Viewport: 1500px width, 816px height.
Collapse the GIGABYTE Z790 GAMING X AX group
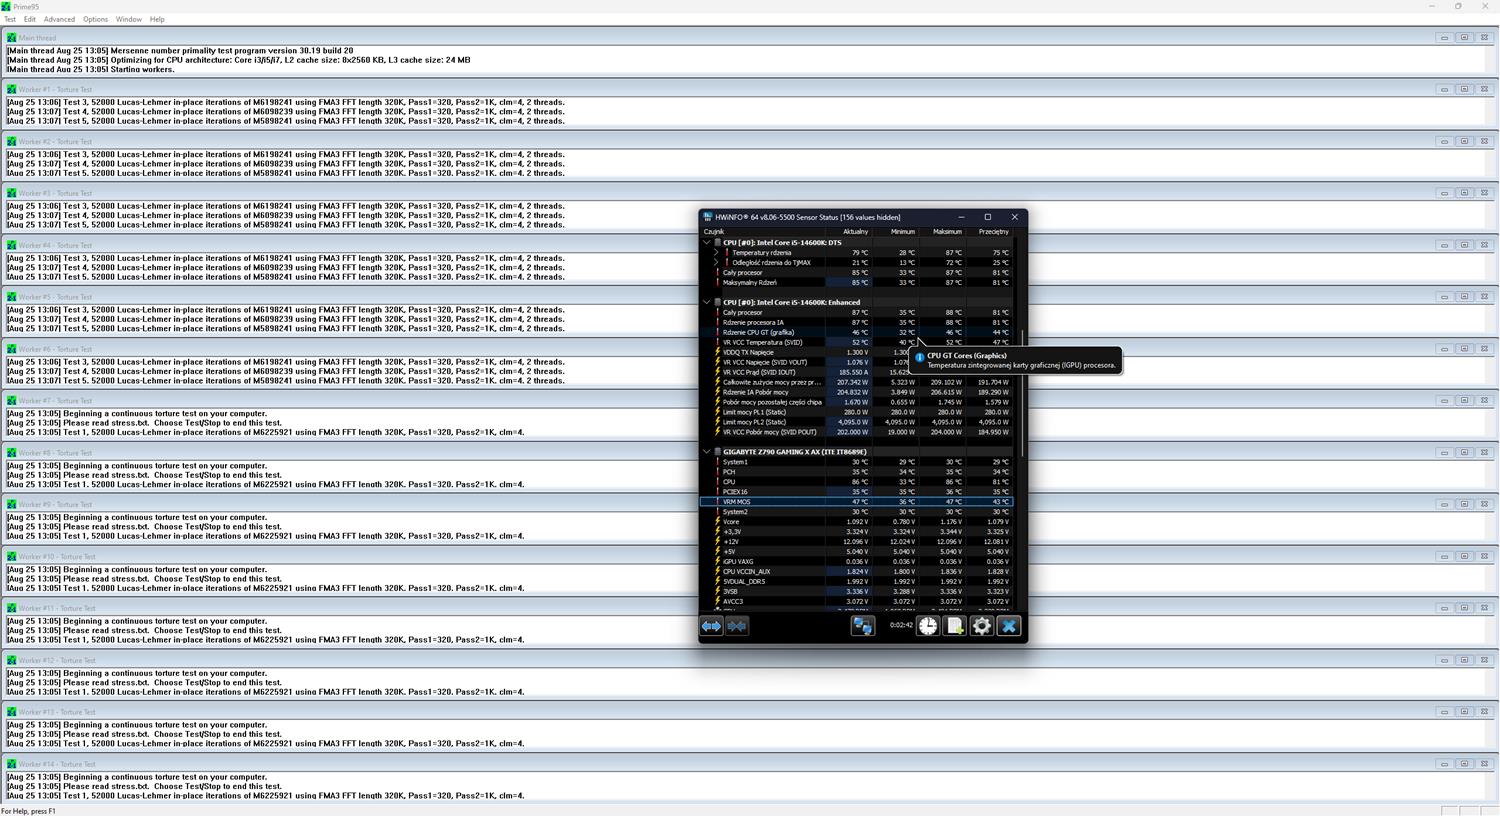pos(707,452)
